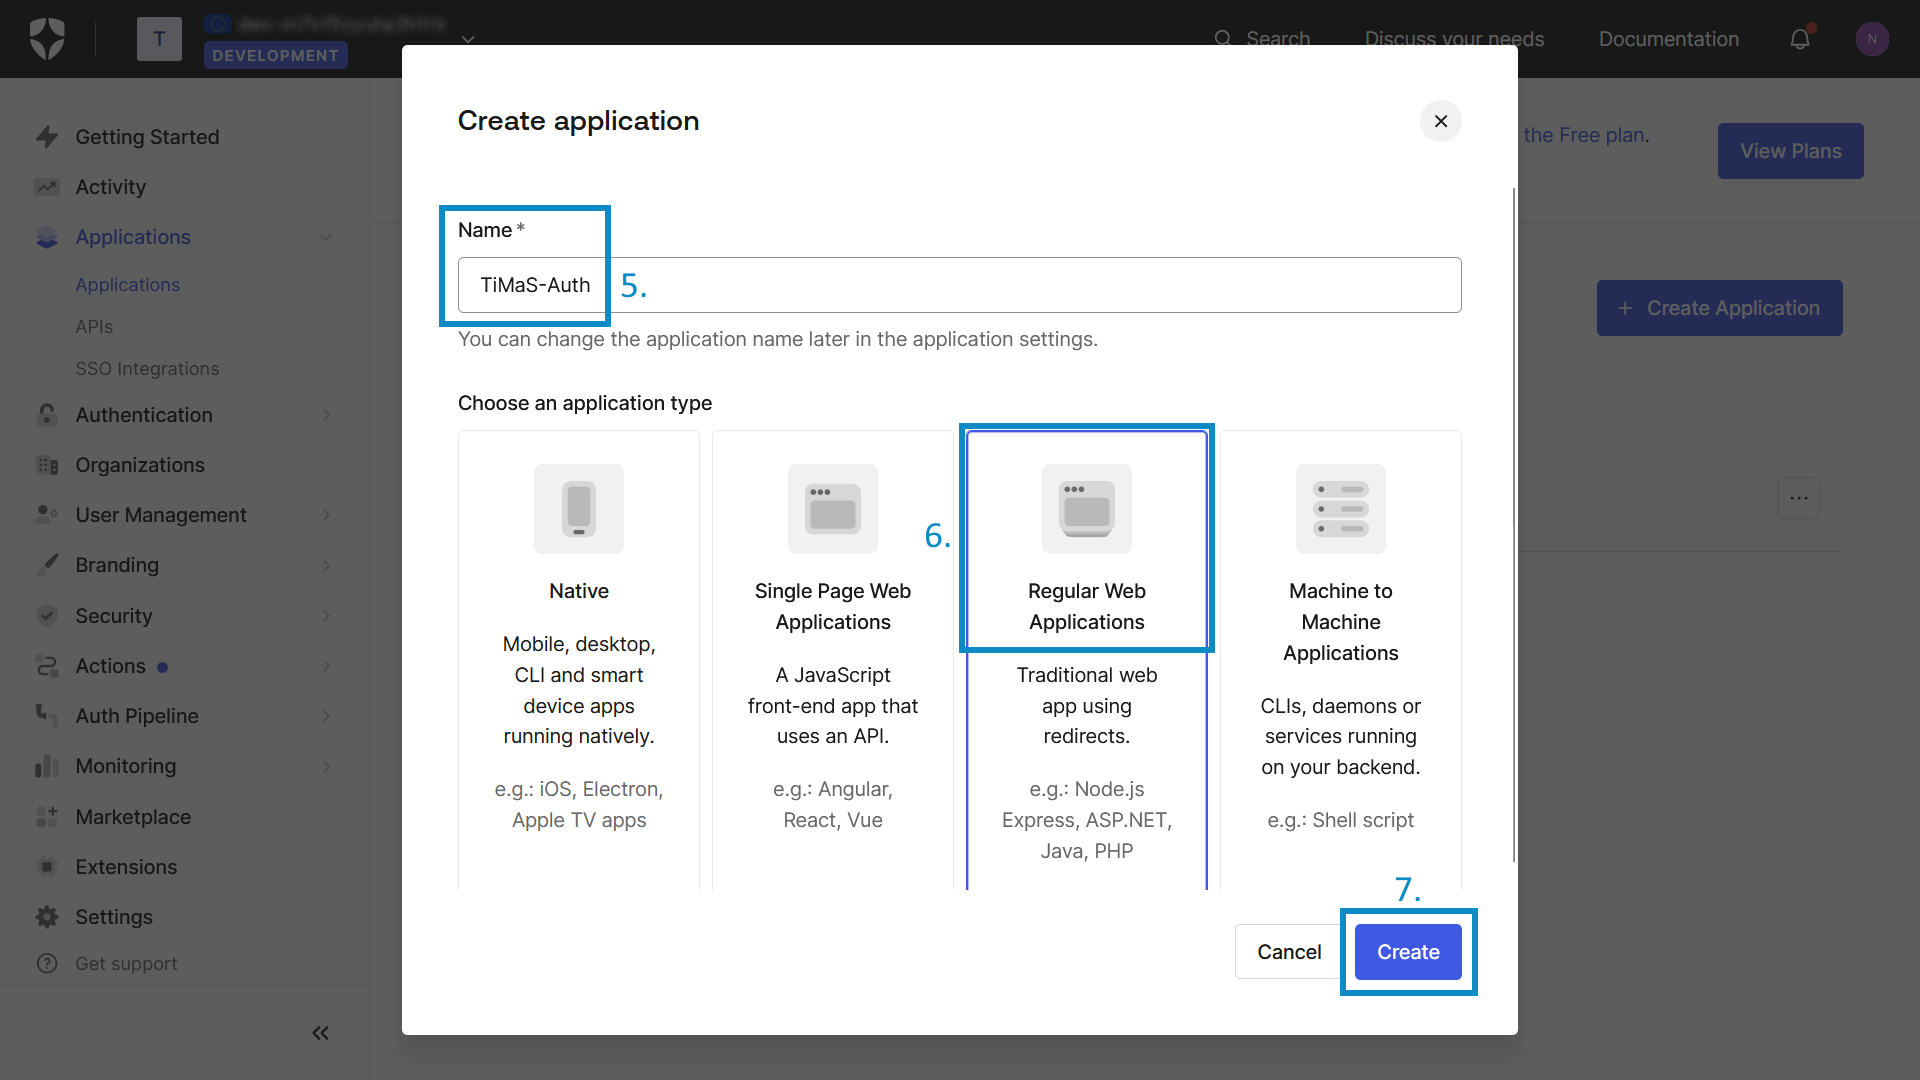Click View Plans button behind dialog
Viewport: 1920px width, 1080px height.
pyautogui.click(x=1790, y=151)
